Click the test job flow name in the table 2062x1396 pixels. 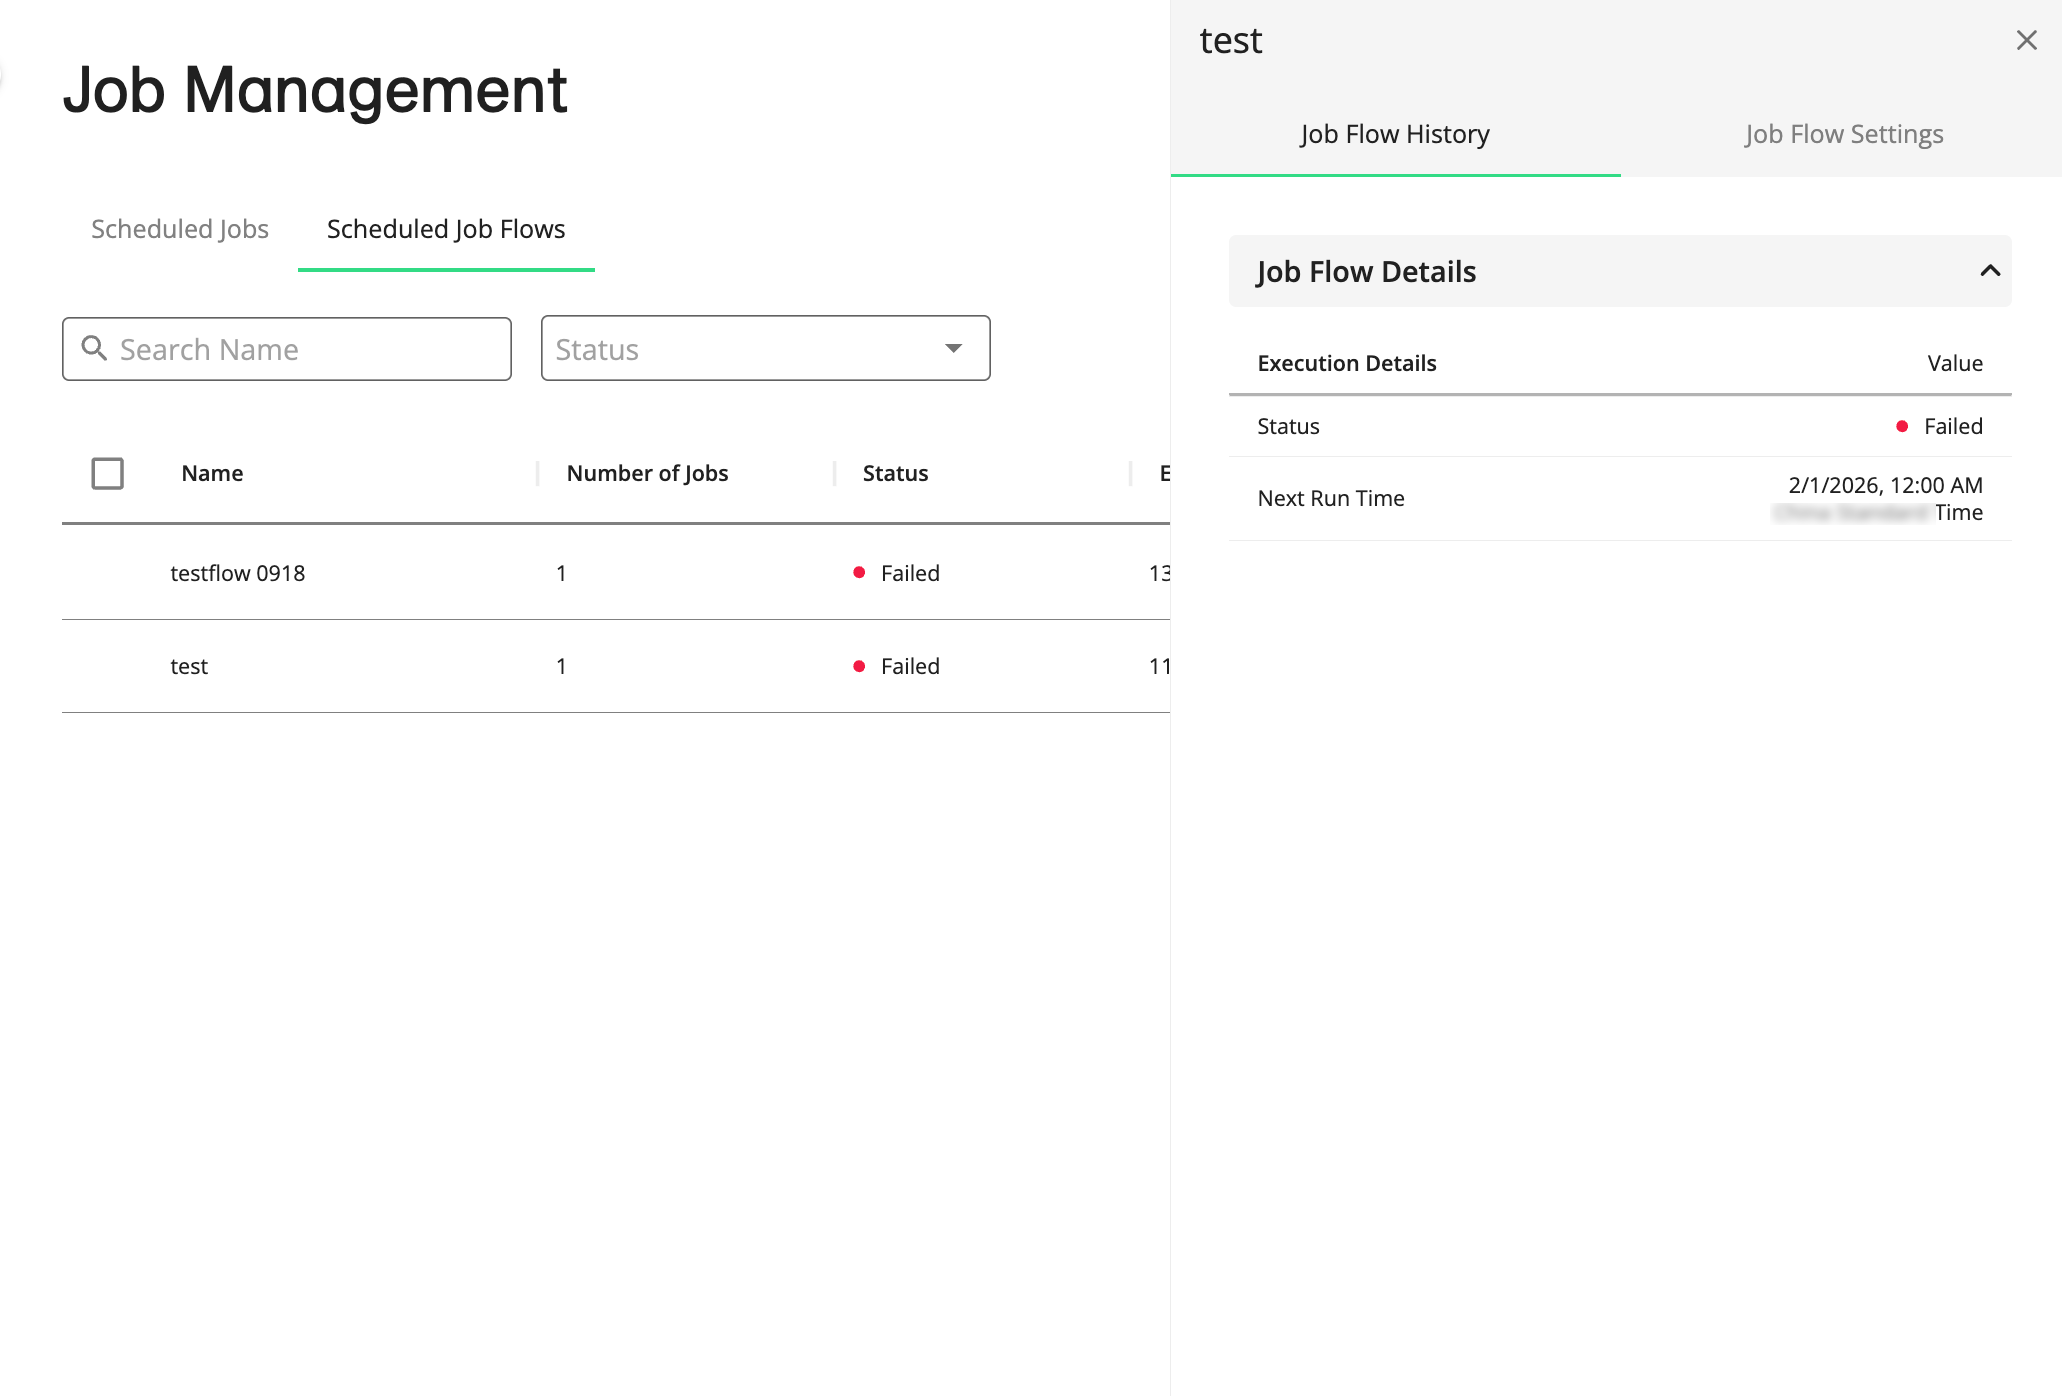(188, 666)
